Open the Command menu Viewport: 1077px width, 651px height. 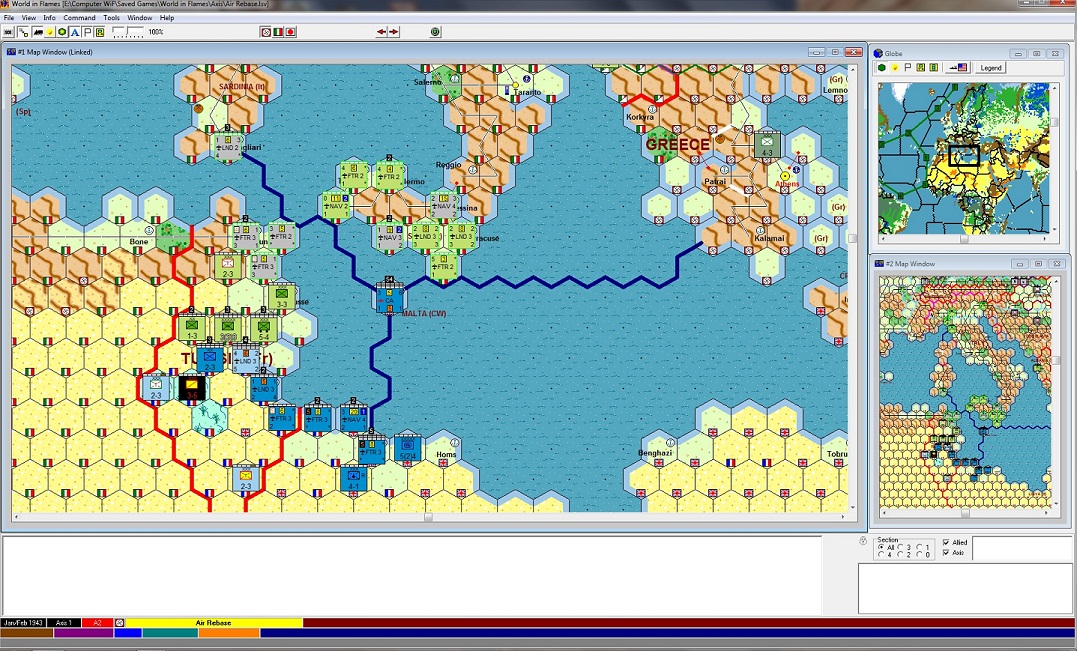[80, 18]
